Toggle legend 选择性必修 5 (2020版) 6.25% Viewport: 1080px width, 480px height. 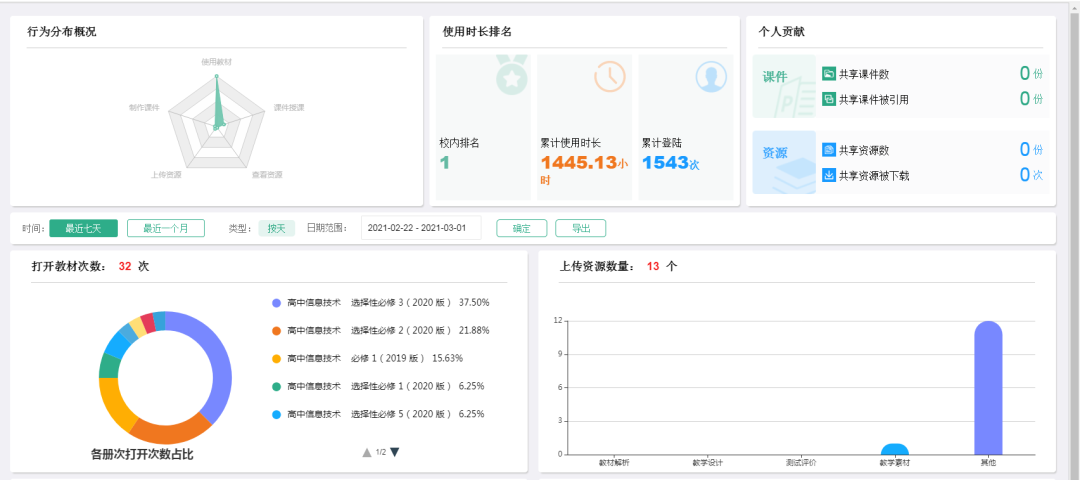(x=378, y=415)
